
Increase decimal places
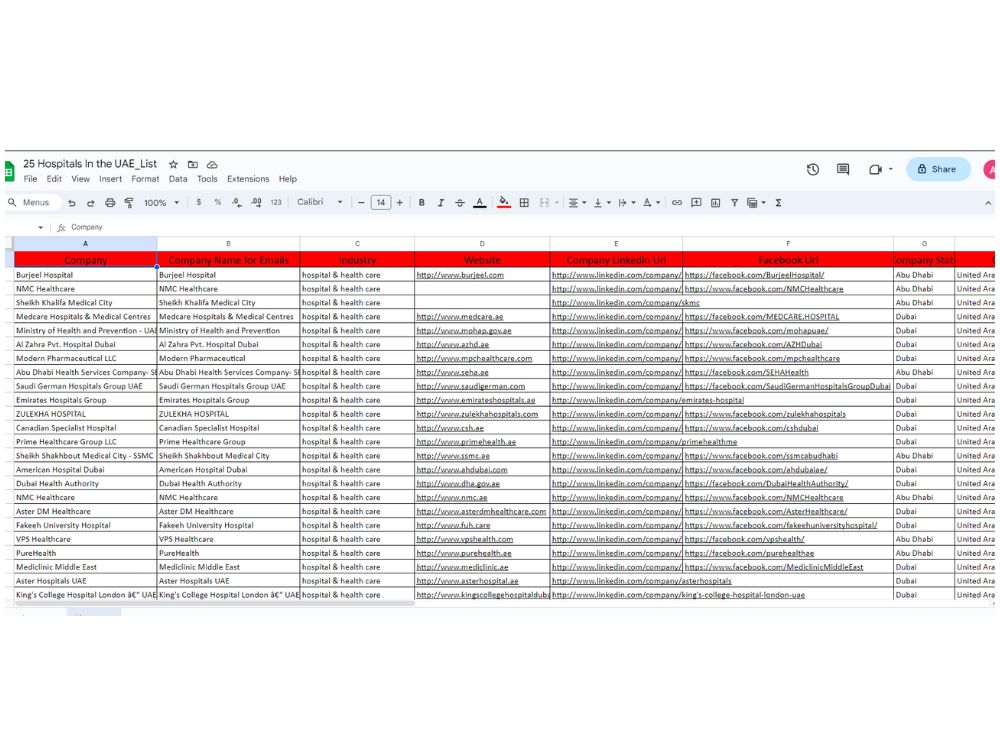click(x=256, y=202)
